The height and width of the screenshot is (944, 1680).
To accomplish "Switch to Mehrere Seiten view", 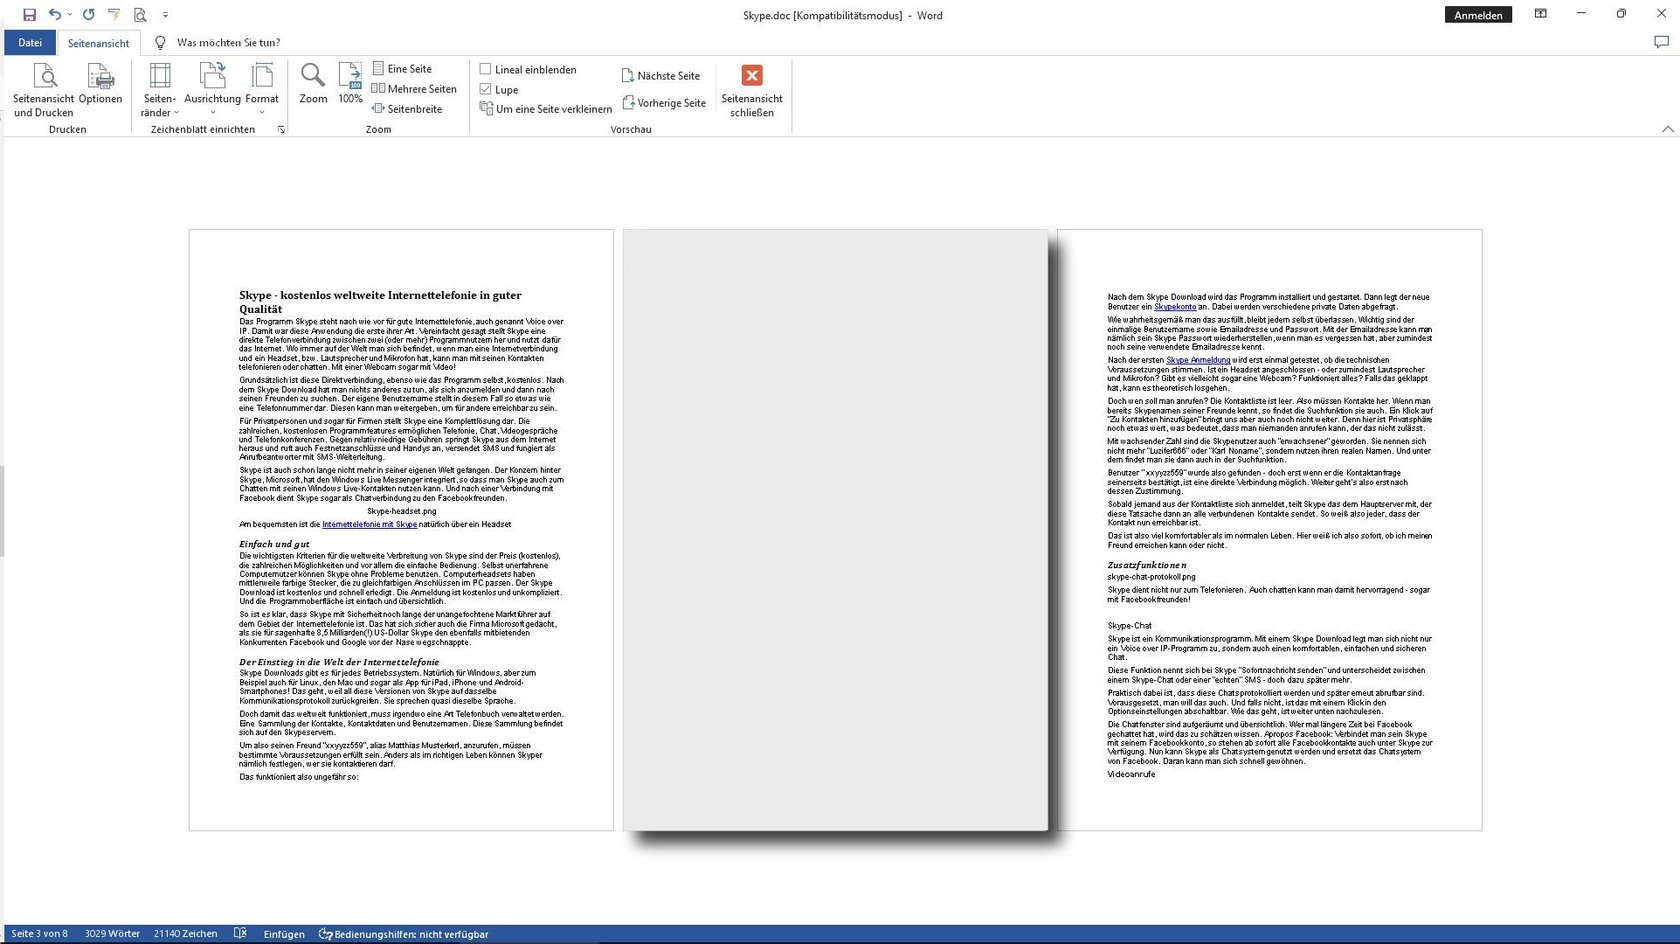I will [414, 89].
